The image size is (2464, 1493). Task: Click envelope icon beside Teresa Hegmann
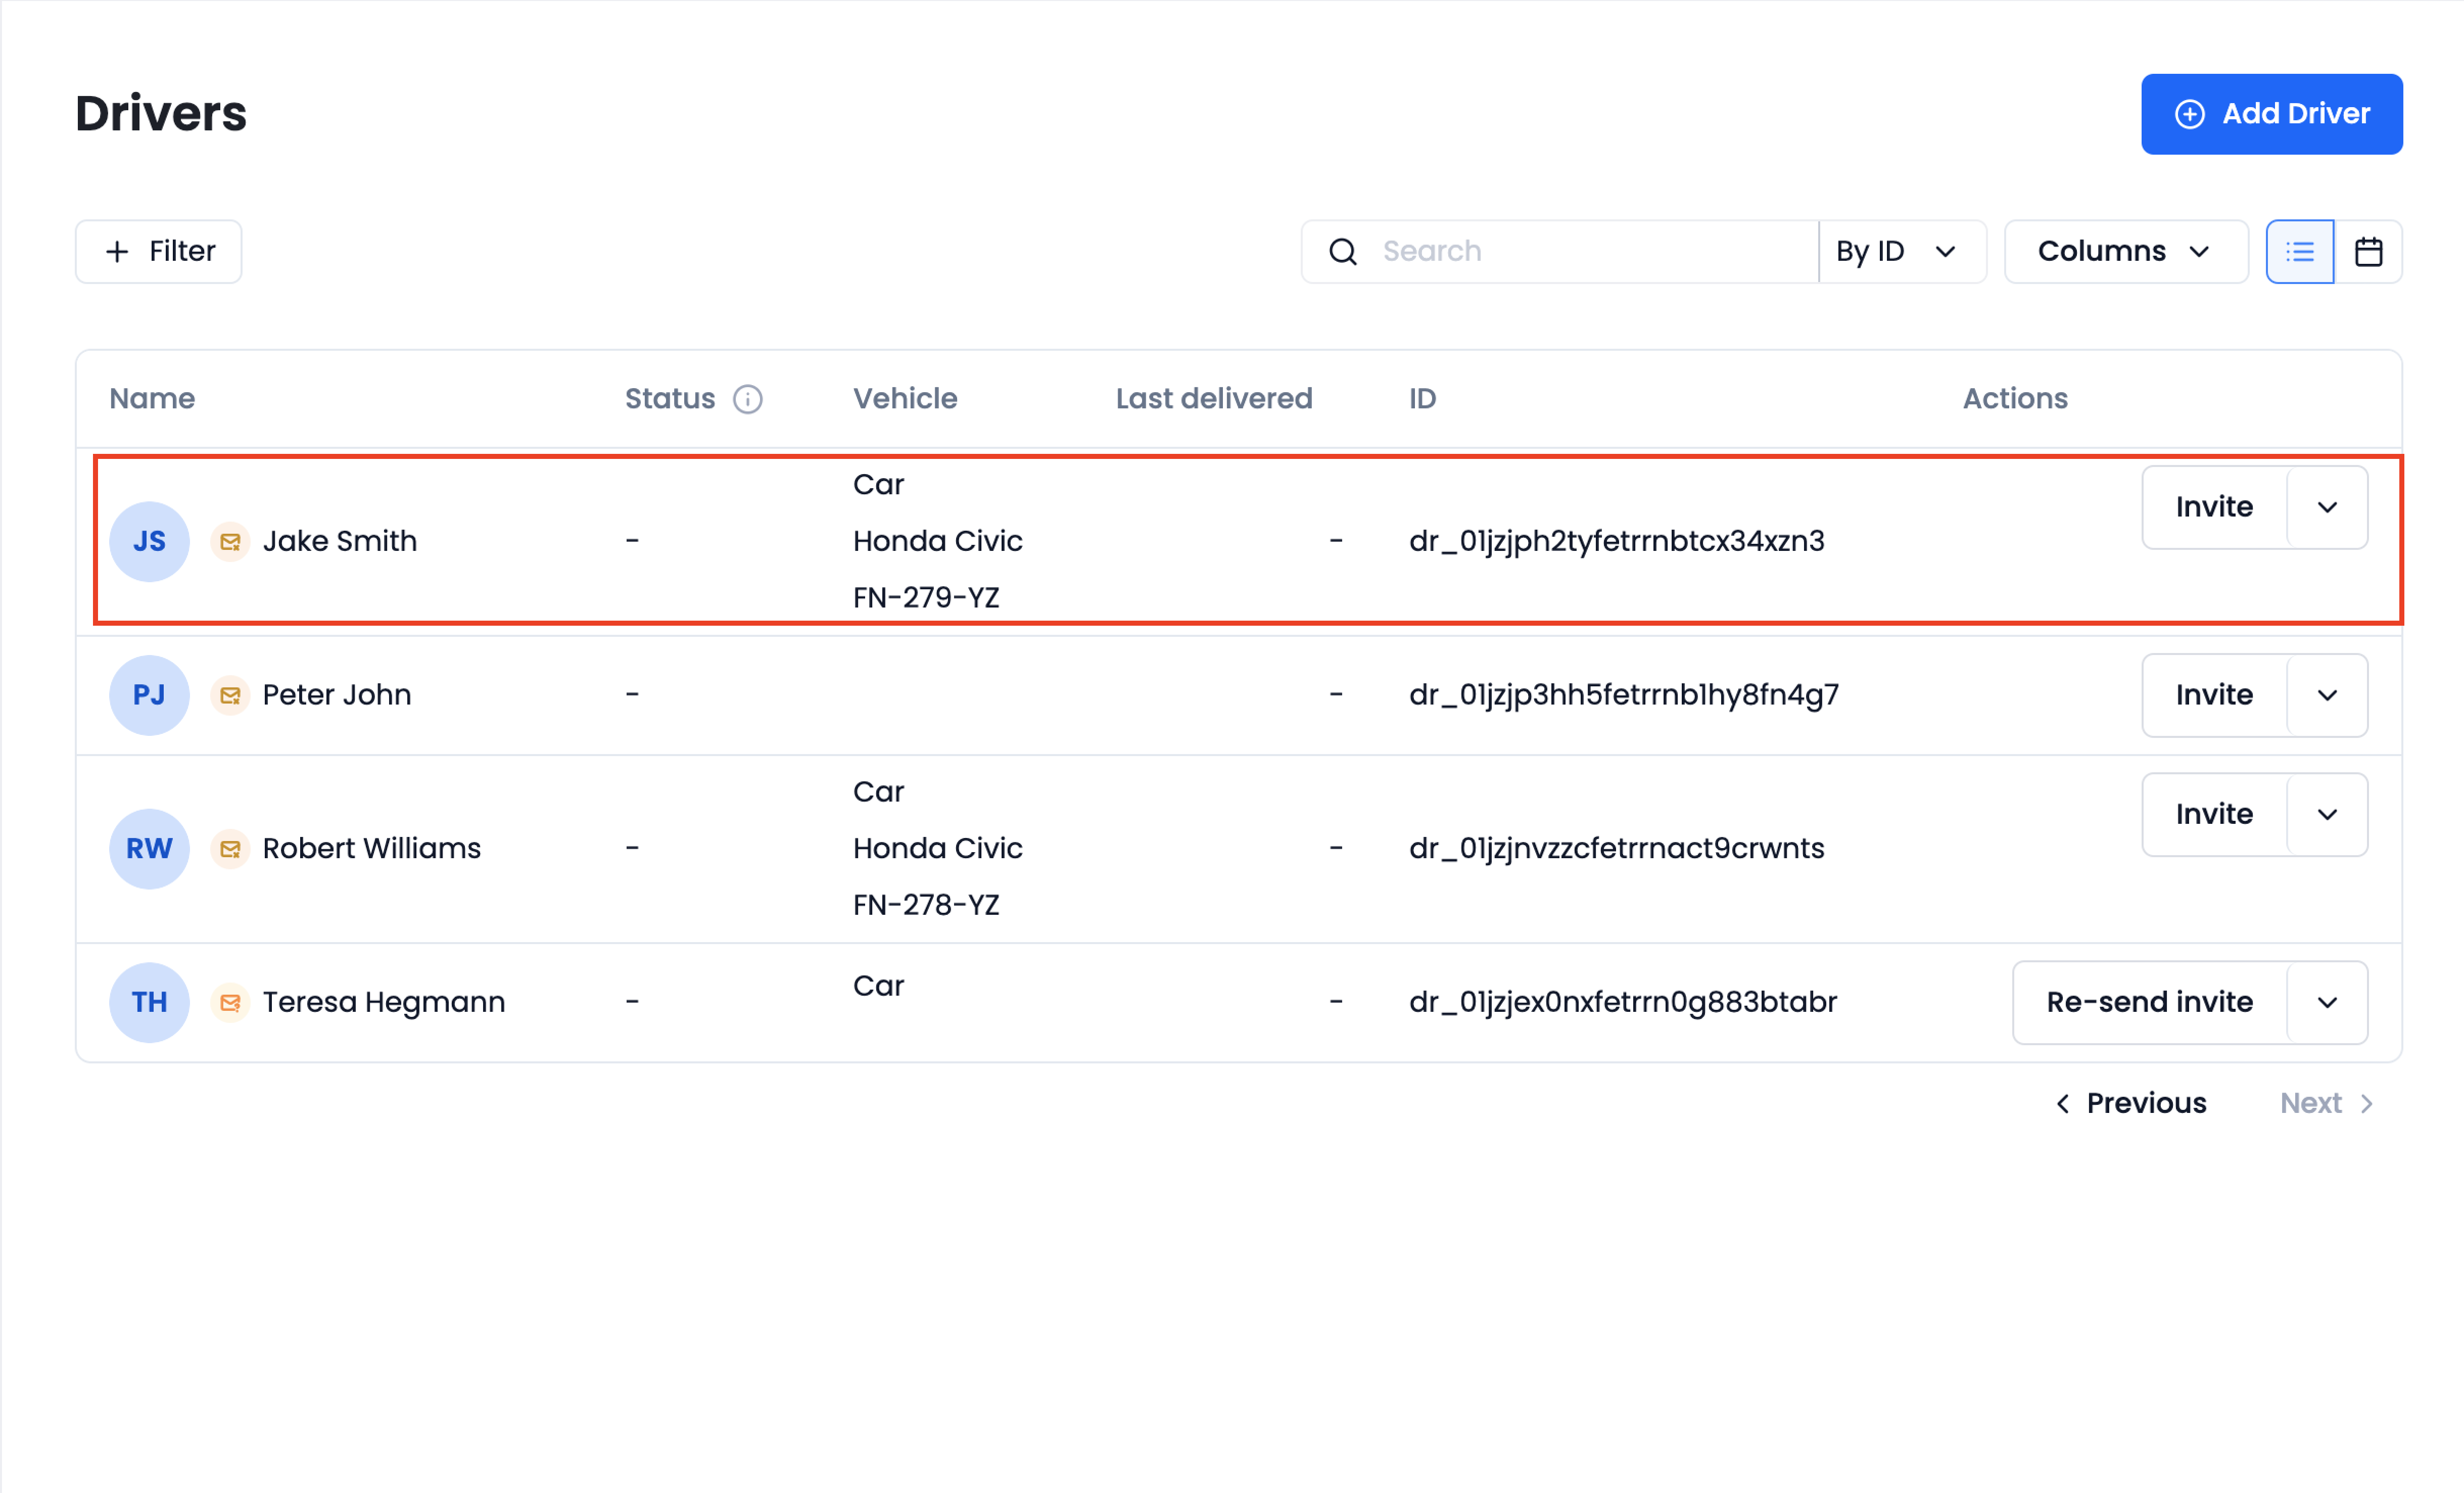(x=230, y=1002)
